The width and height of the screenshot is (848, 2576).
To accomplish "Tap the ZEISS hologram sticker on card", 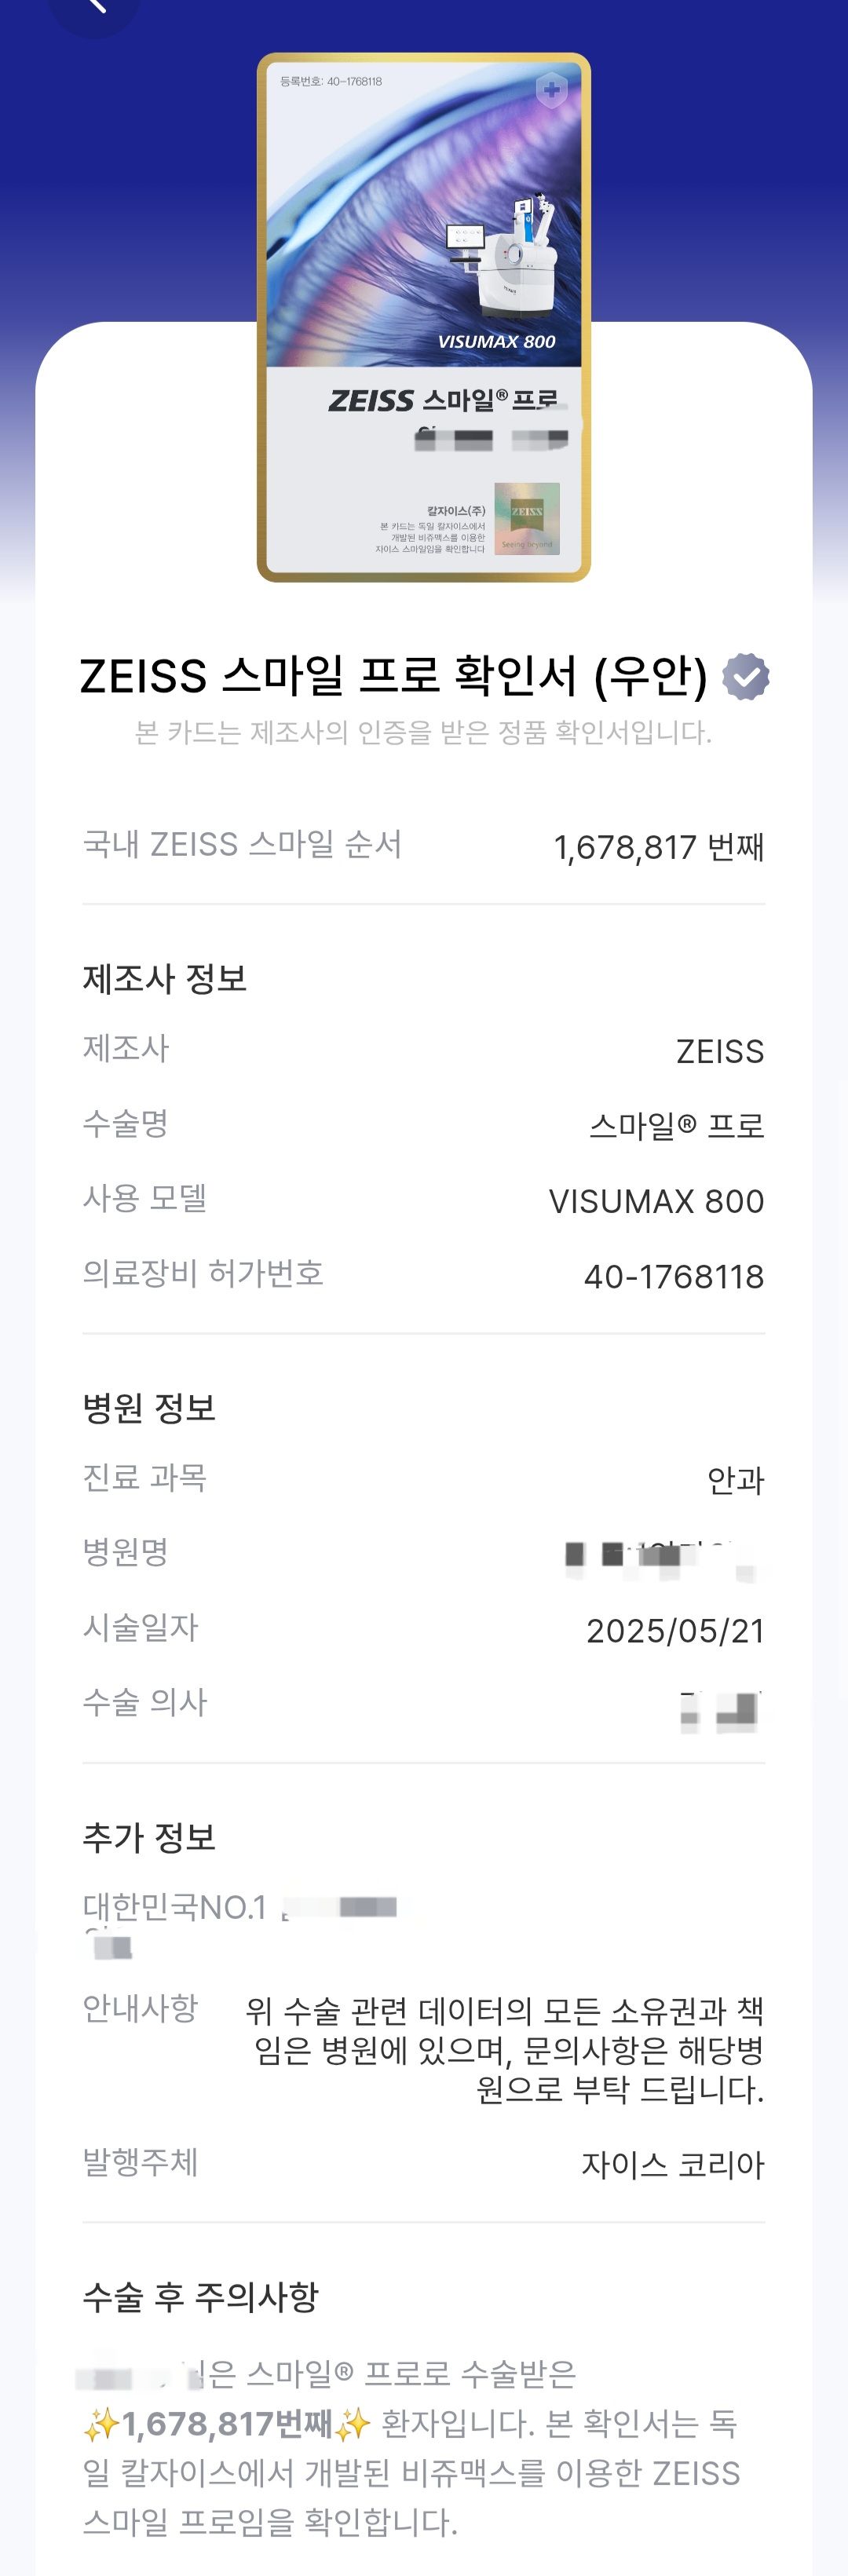I will (x=527, y=519).
